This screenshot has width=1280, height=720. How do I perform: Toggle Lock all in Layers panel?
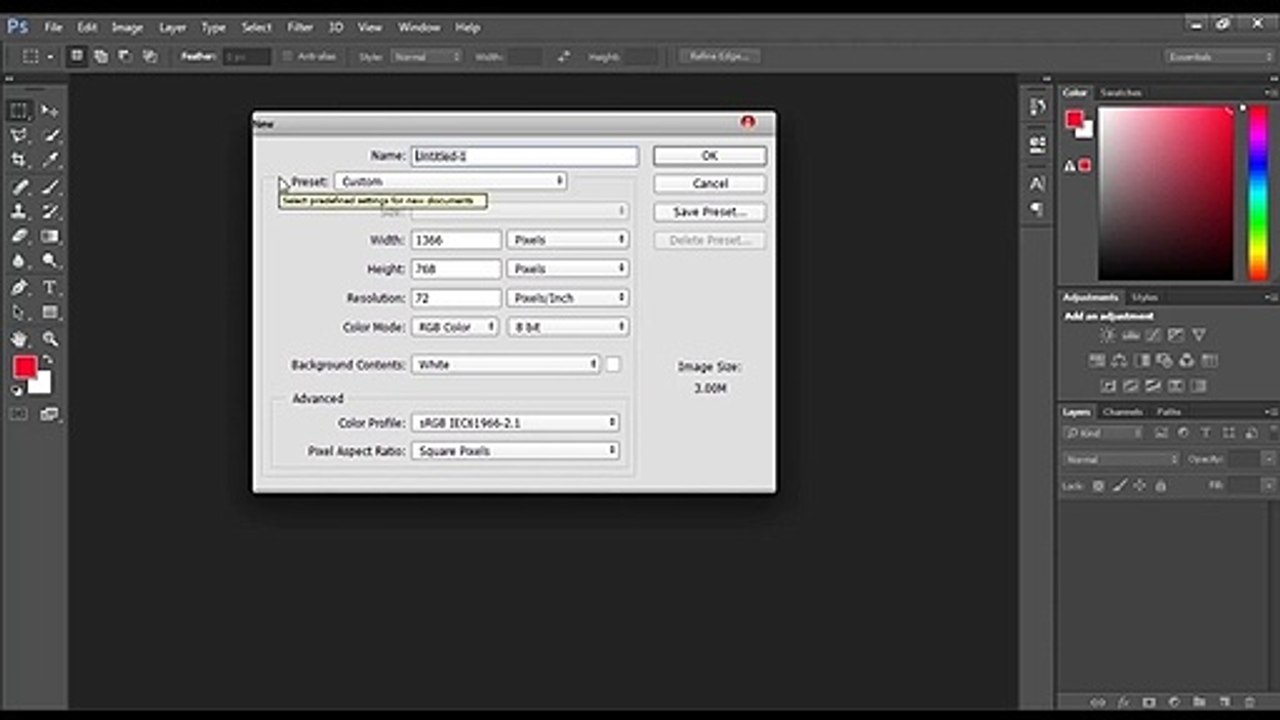coord(1160,486)
